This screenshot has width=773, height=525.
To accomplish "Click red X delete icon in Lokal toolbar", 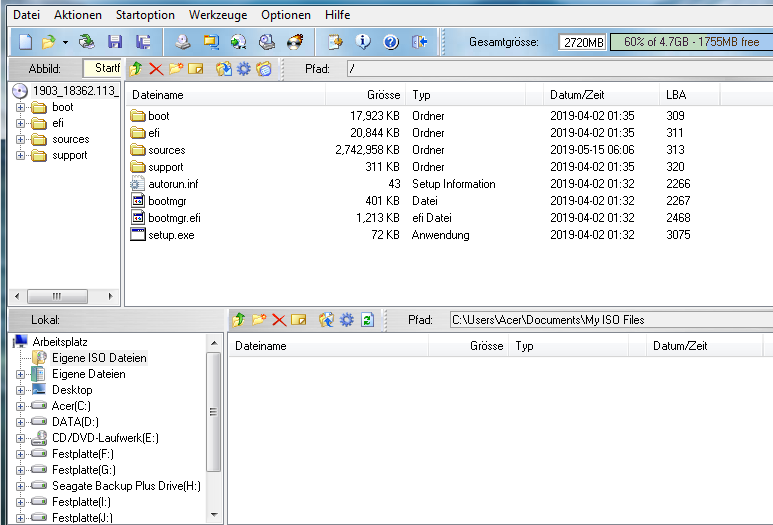I will pyautogui.click(x=279, y=320).
